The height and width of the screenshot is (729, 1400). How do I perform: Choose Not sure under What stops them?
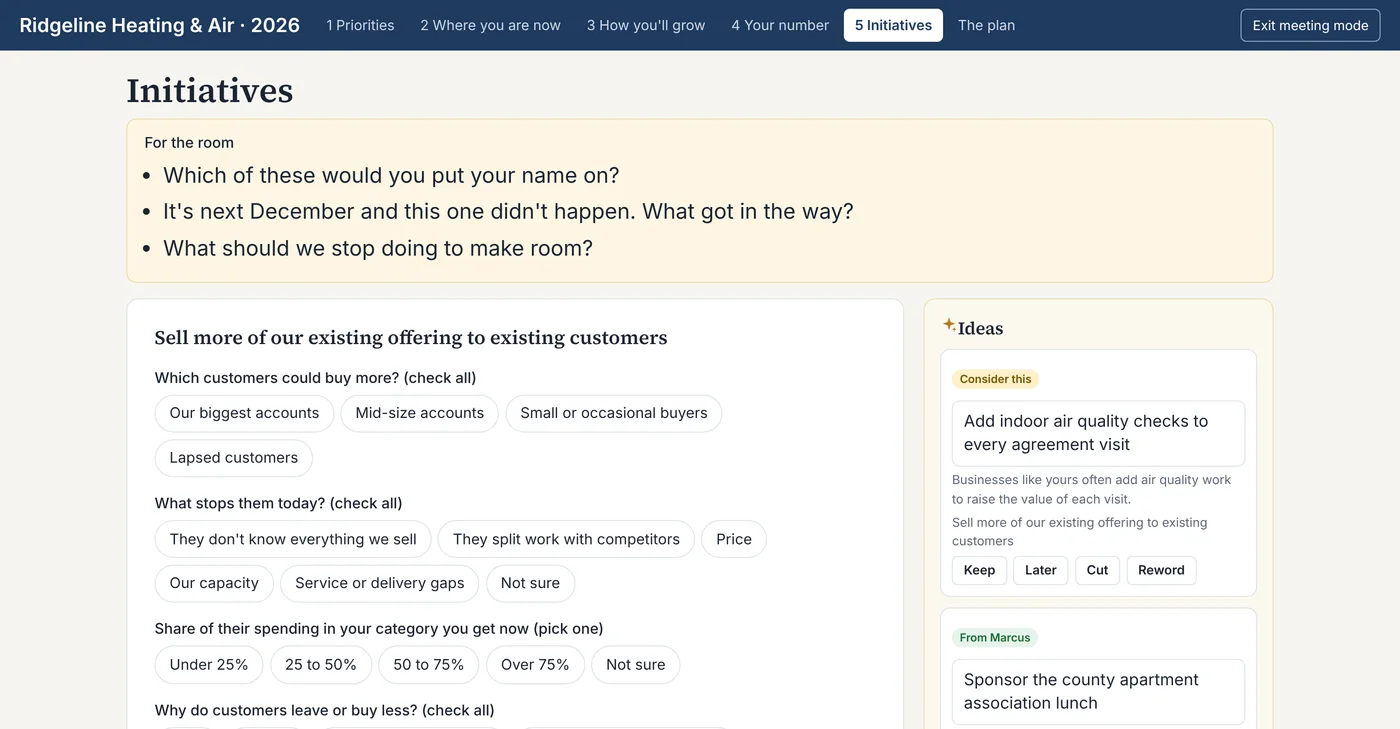(530, 583)
